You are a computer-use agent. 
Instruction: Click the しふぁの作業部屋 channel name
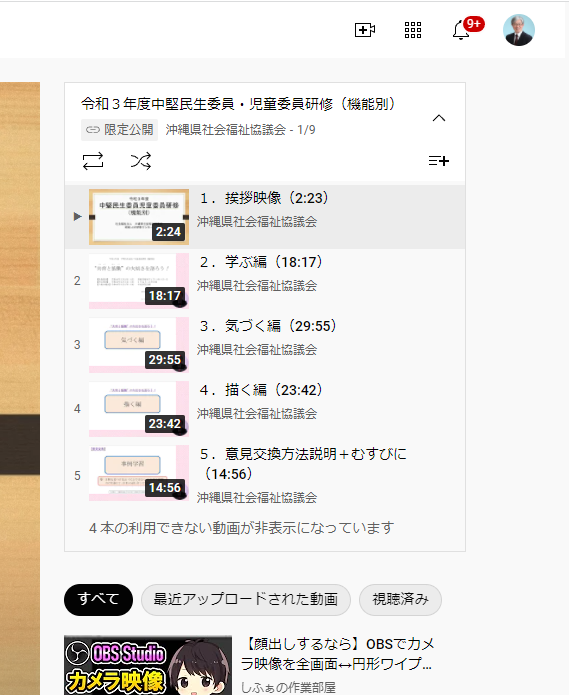(288, 687)
